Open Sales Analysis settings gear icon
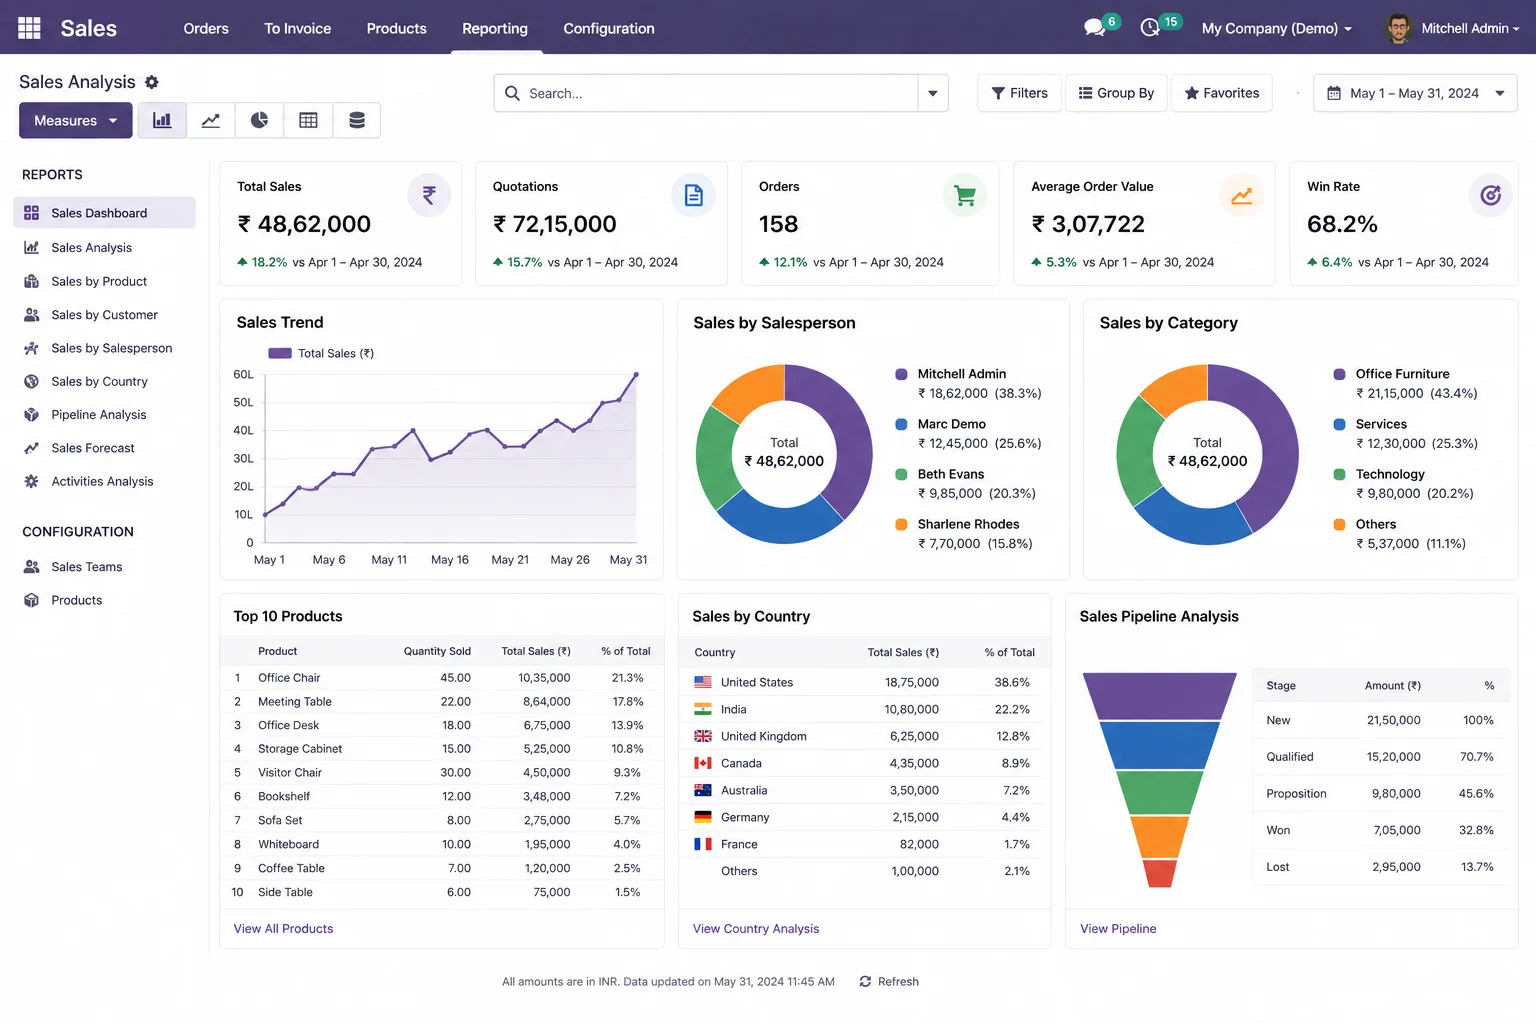This screenshot has width=1536, height=1024. [152, 82]
